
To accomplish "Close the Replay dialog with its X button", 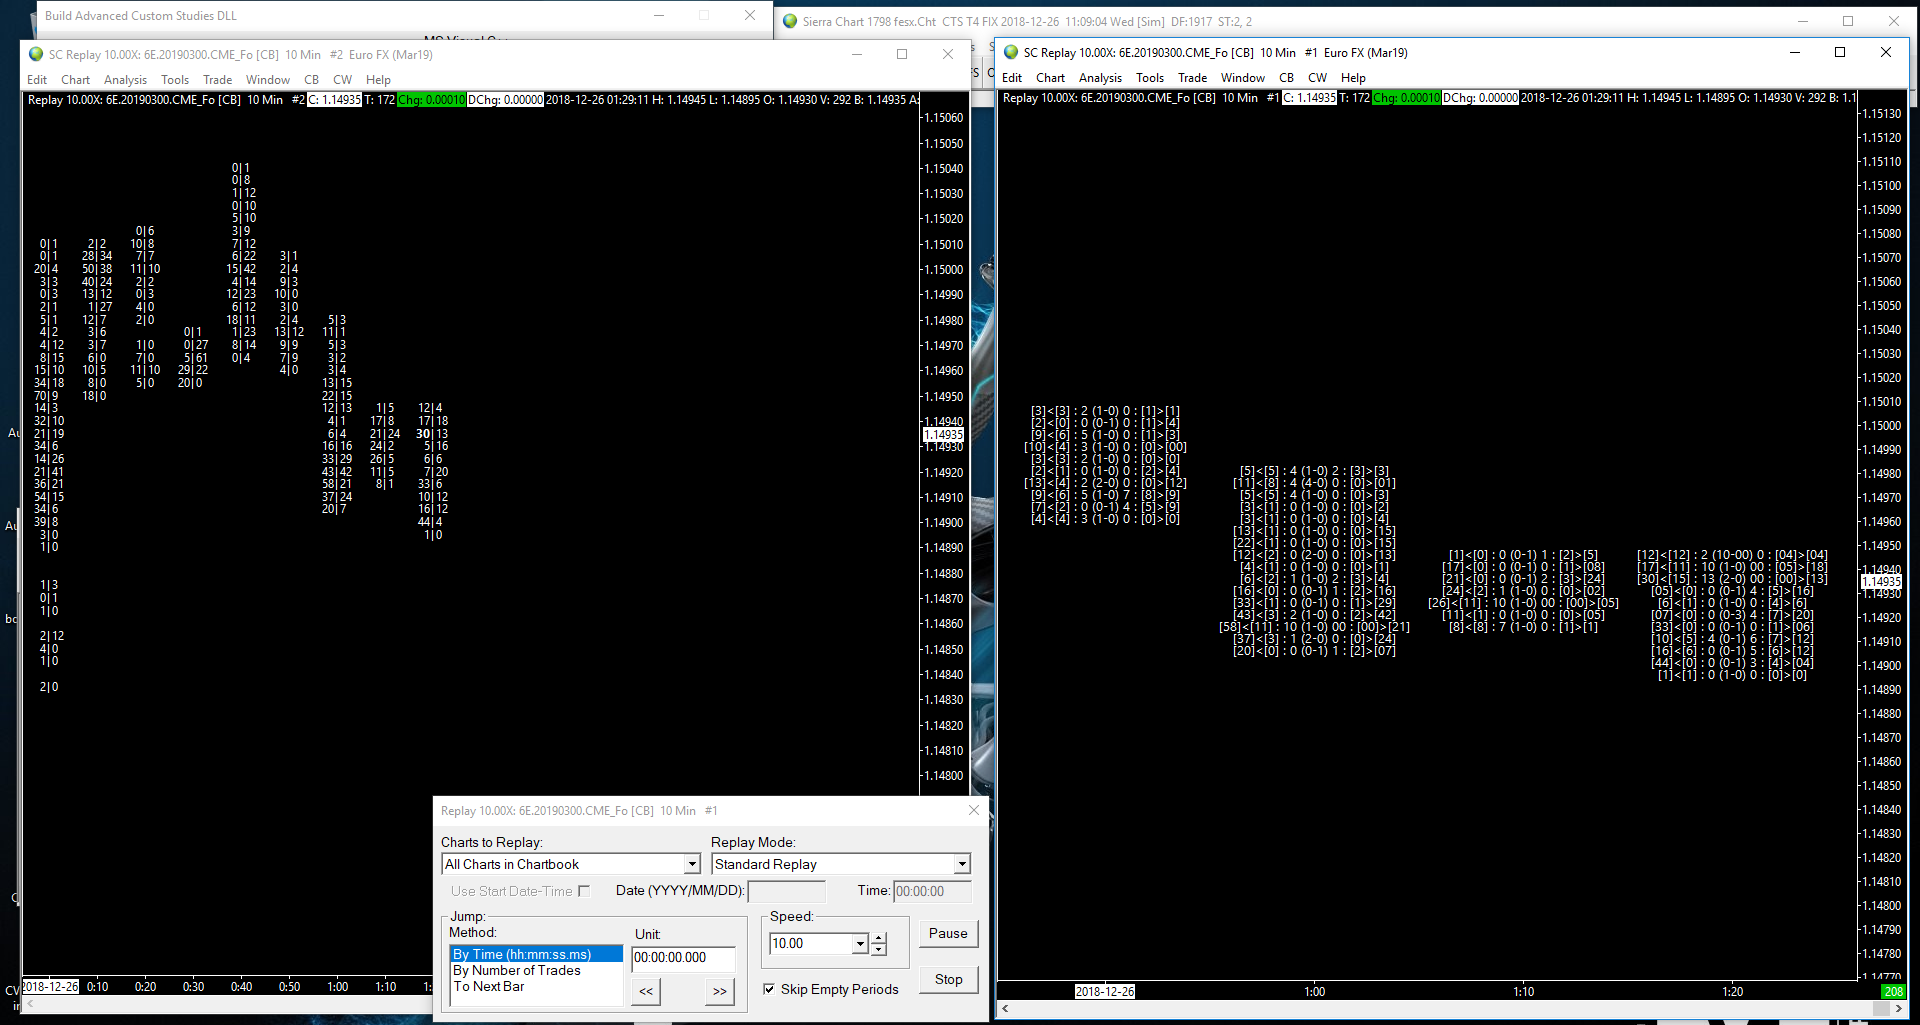I will 974,810.
